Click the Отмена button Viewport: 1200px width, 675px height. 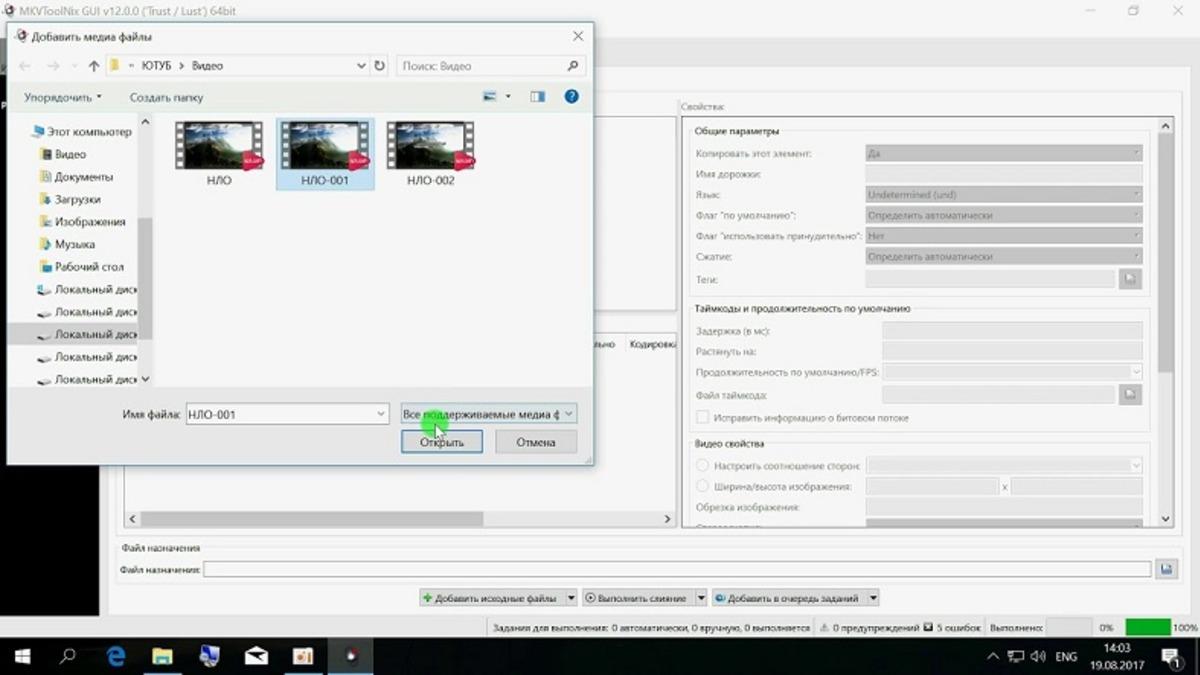[x=536, y=442]
